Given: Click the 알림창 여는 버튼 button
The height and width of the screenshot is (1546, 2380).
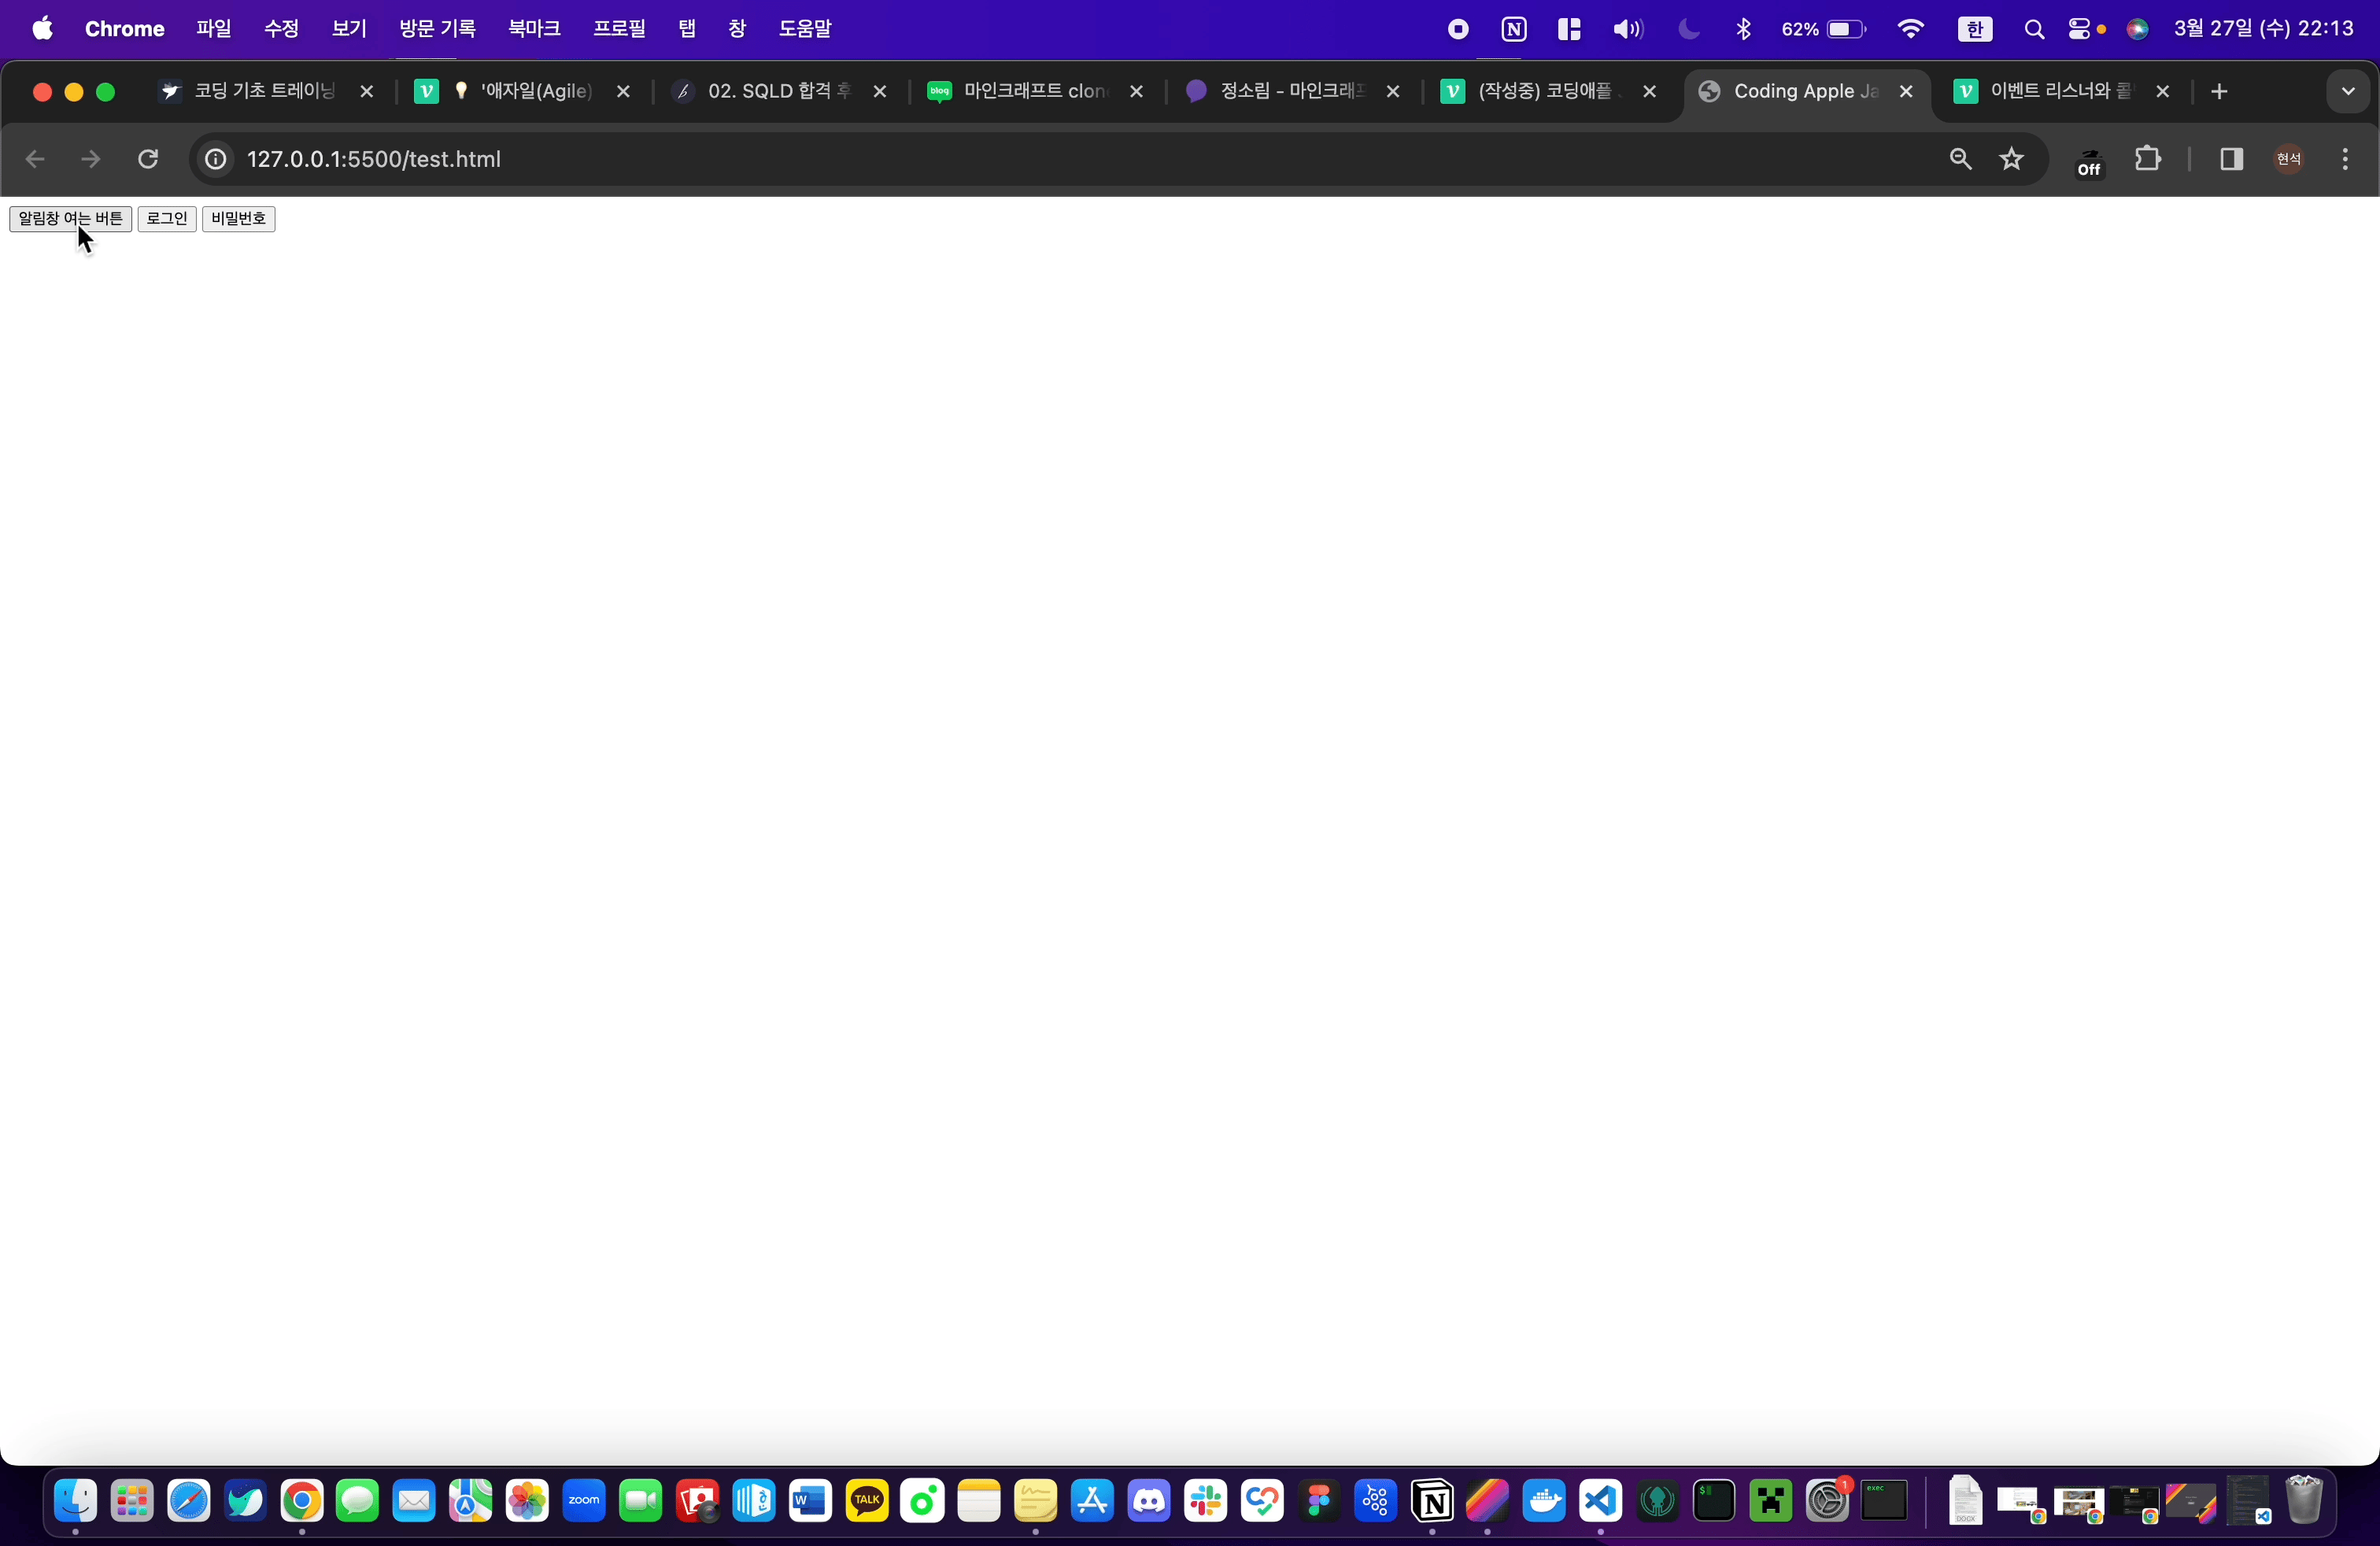Looking at the screenshot, I should coord(70,218).
